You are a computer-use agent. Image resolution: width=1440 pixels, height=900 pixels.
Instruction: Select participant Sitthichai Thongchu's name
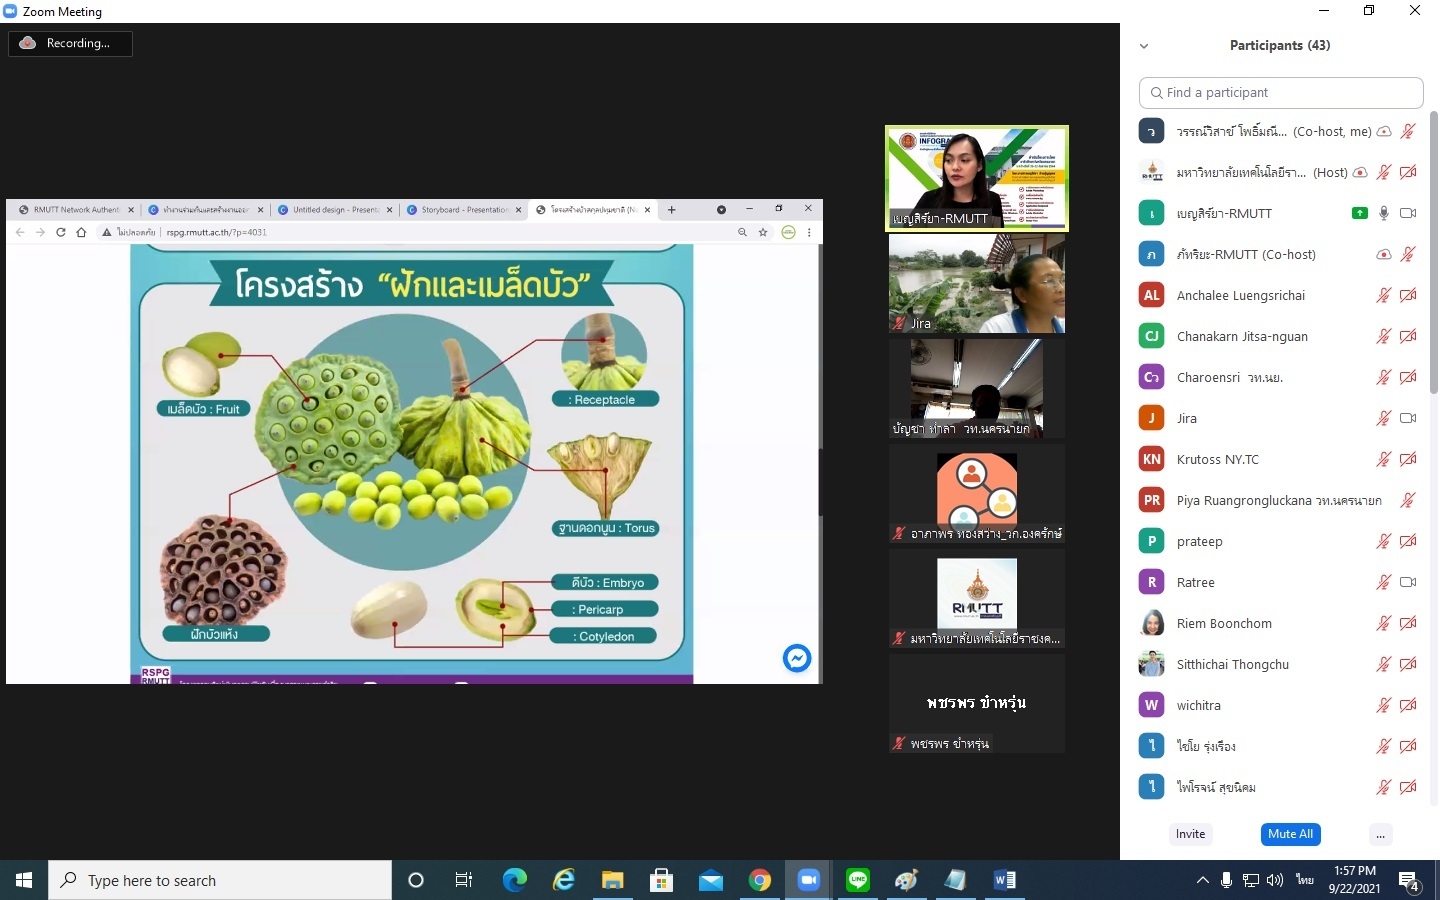pyautogui.click(x=1232, y=664)
